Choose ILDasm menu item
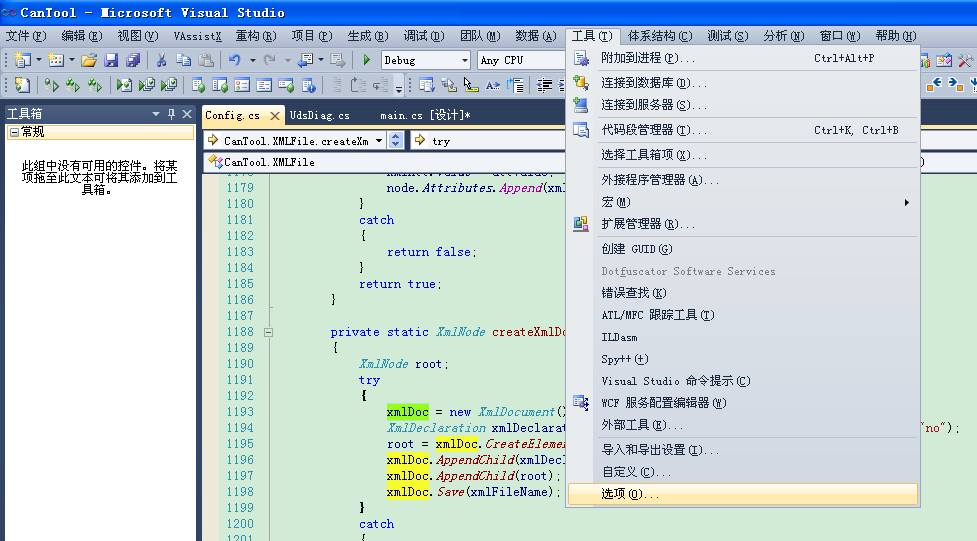977x541 pixels. click(x=743, y=337)
